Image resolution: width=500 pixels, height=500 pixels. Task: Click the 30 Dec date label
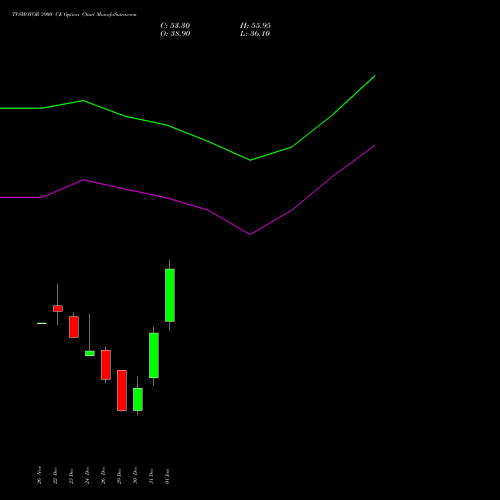pos(135,475)
